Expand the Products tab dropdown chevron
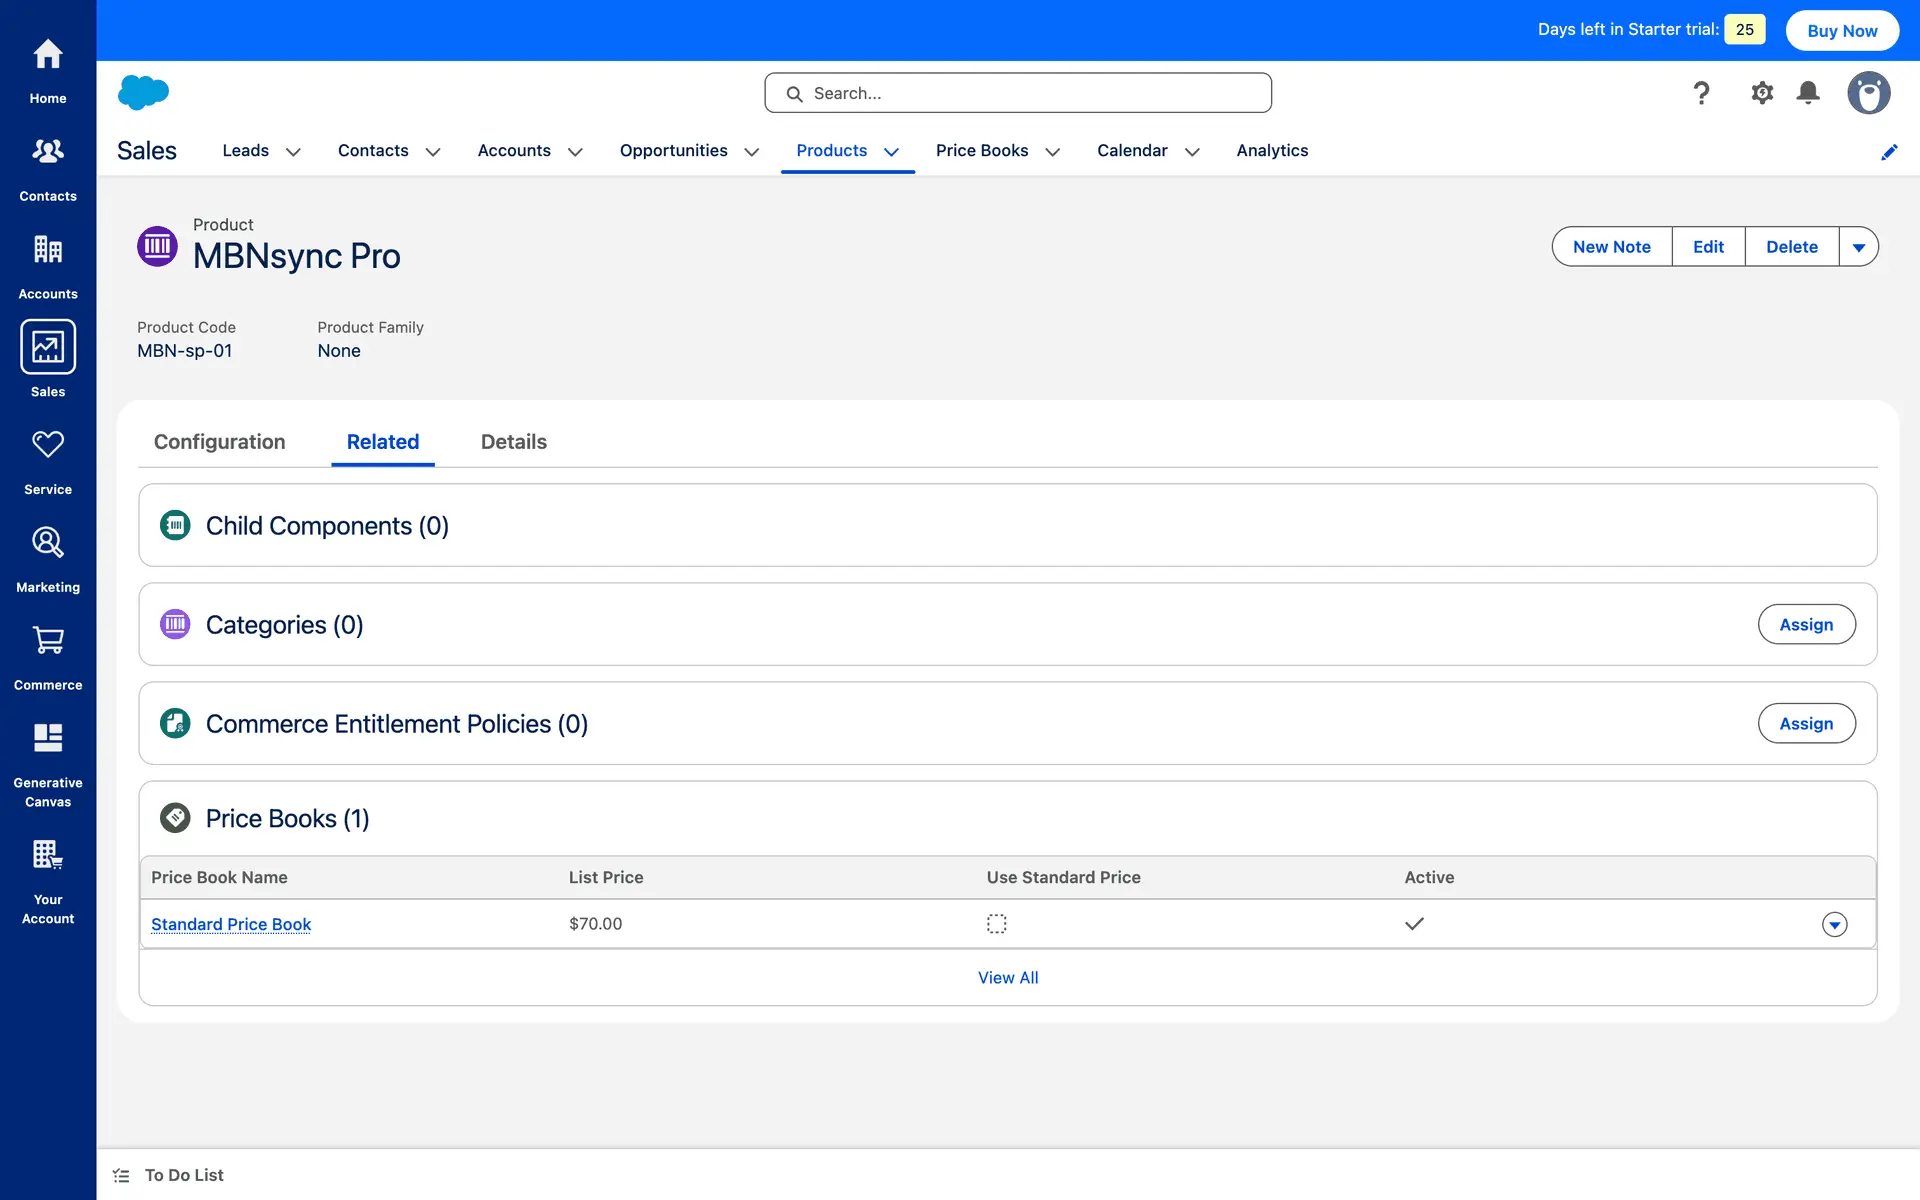Screen dimensions: 1920x1200 point(892,152)
